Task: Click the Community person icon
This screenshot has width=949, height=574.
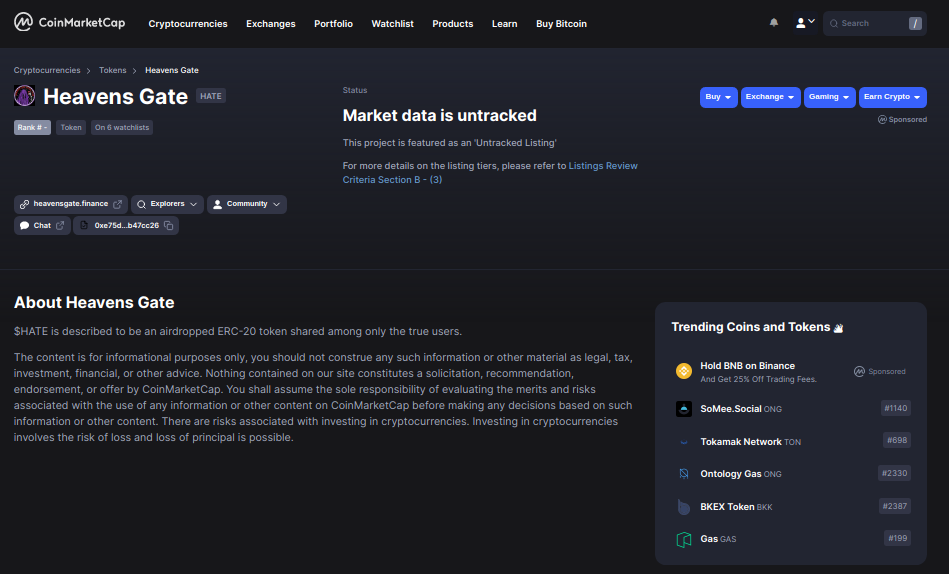Action: pos(217,205)
